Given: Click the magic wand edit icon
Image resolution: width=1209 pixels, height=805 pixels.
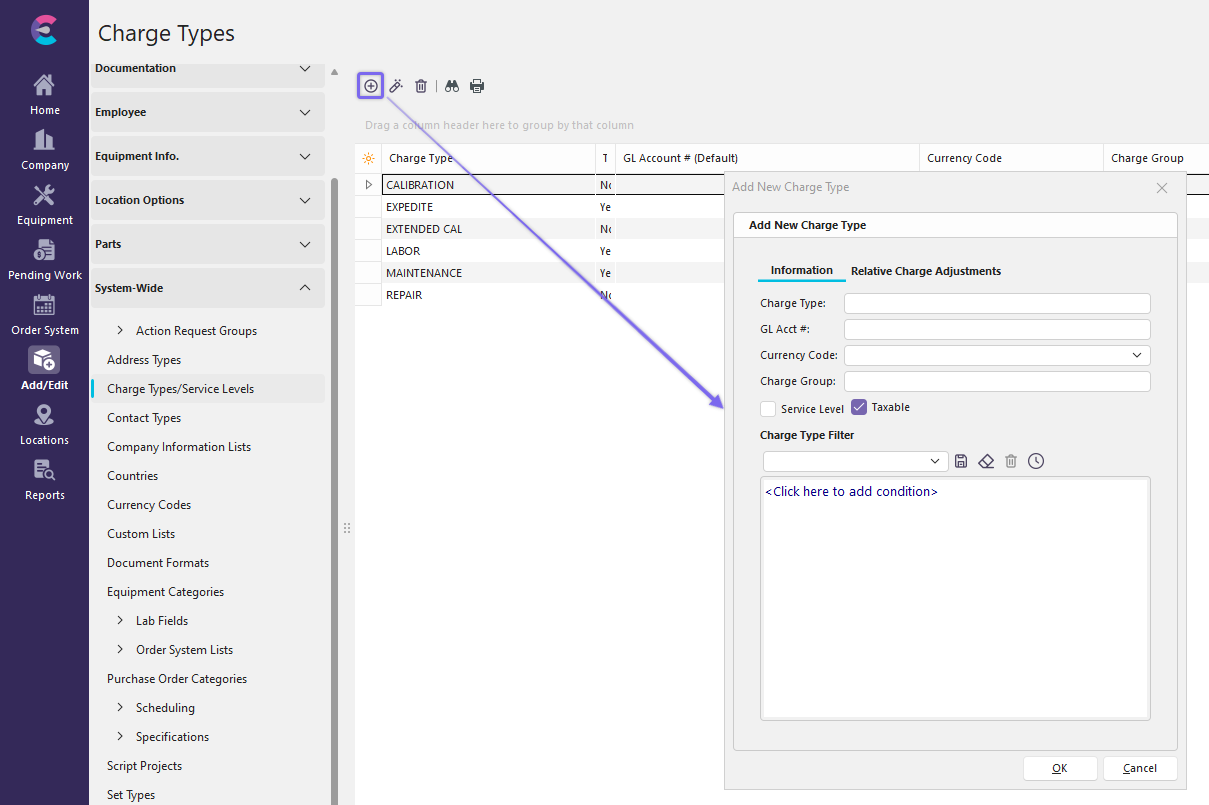Looking at the screenshot, I should click(x=396, y=86).
